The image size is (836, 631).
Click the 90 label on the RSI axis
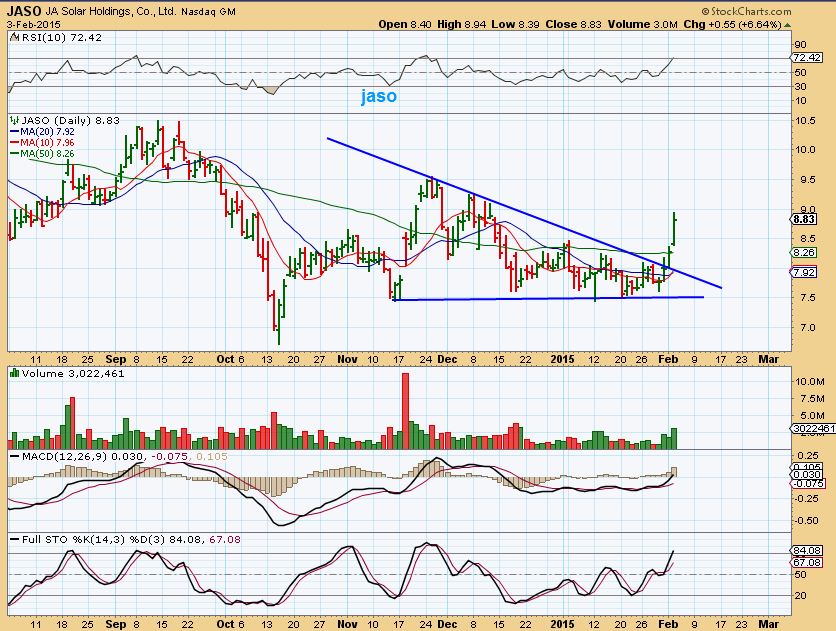tap(800, 45)
